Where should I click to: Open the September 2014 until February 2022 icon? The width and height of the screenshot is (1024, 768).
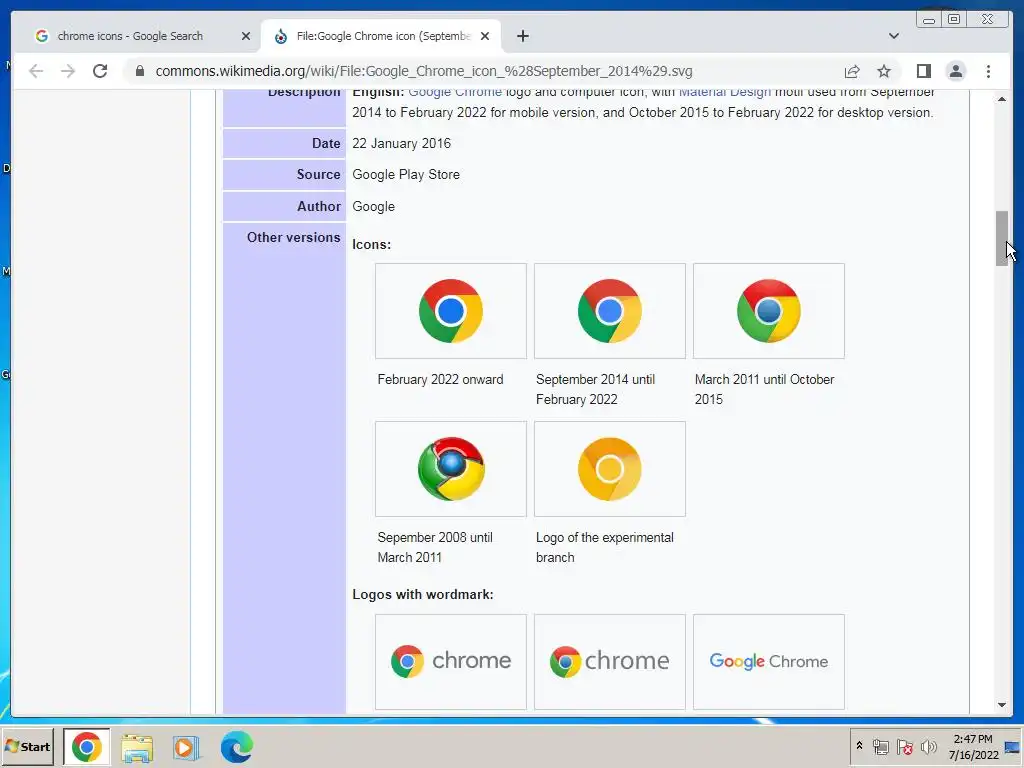point(609,311)
